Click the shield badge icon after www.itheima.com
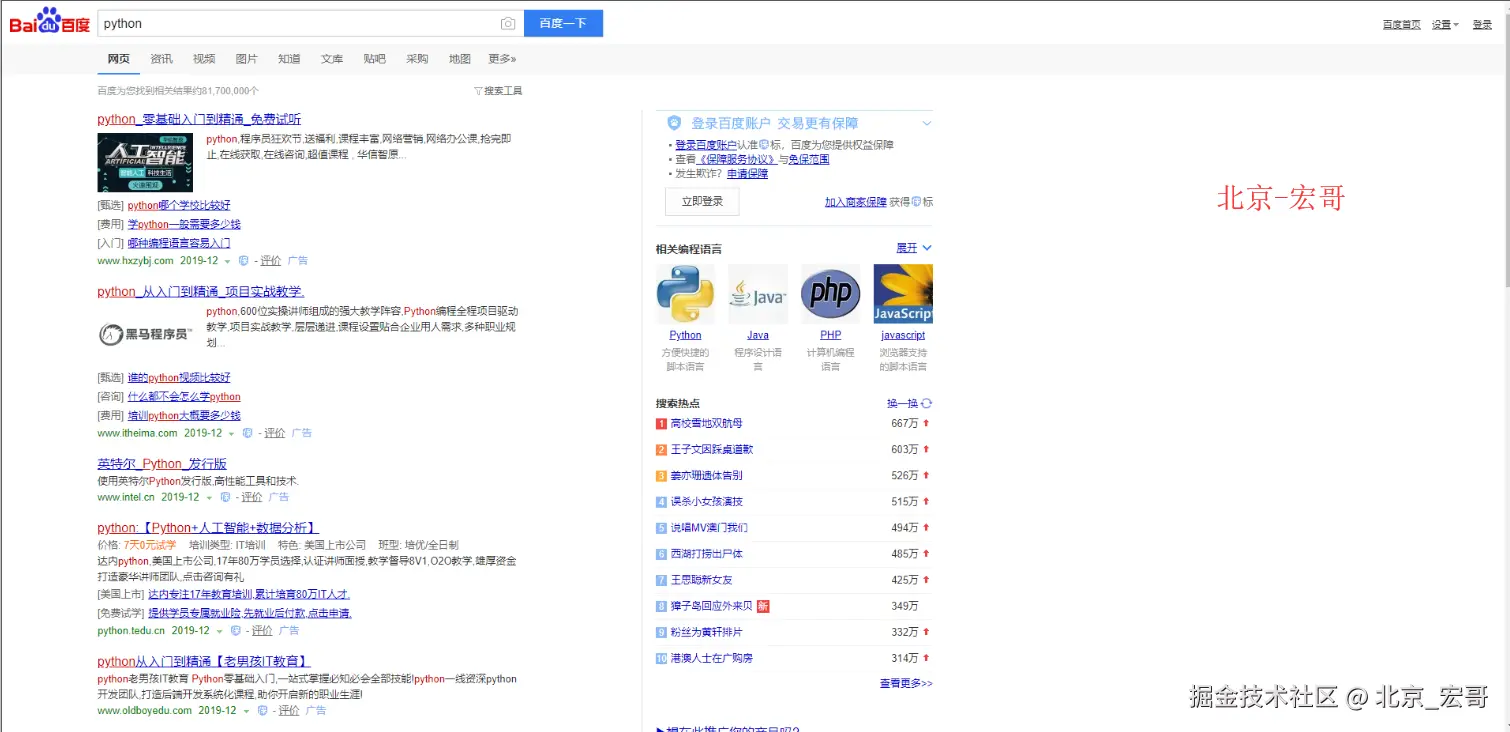 coord(248,434)
